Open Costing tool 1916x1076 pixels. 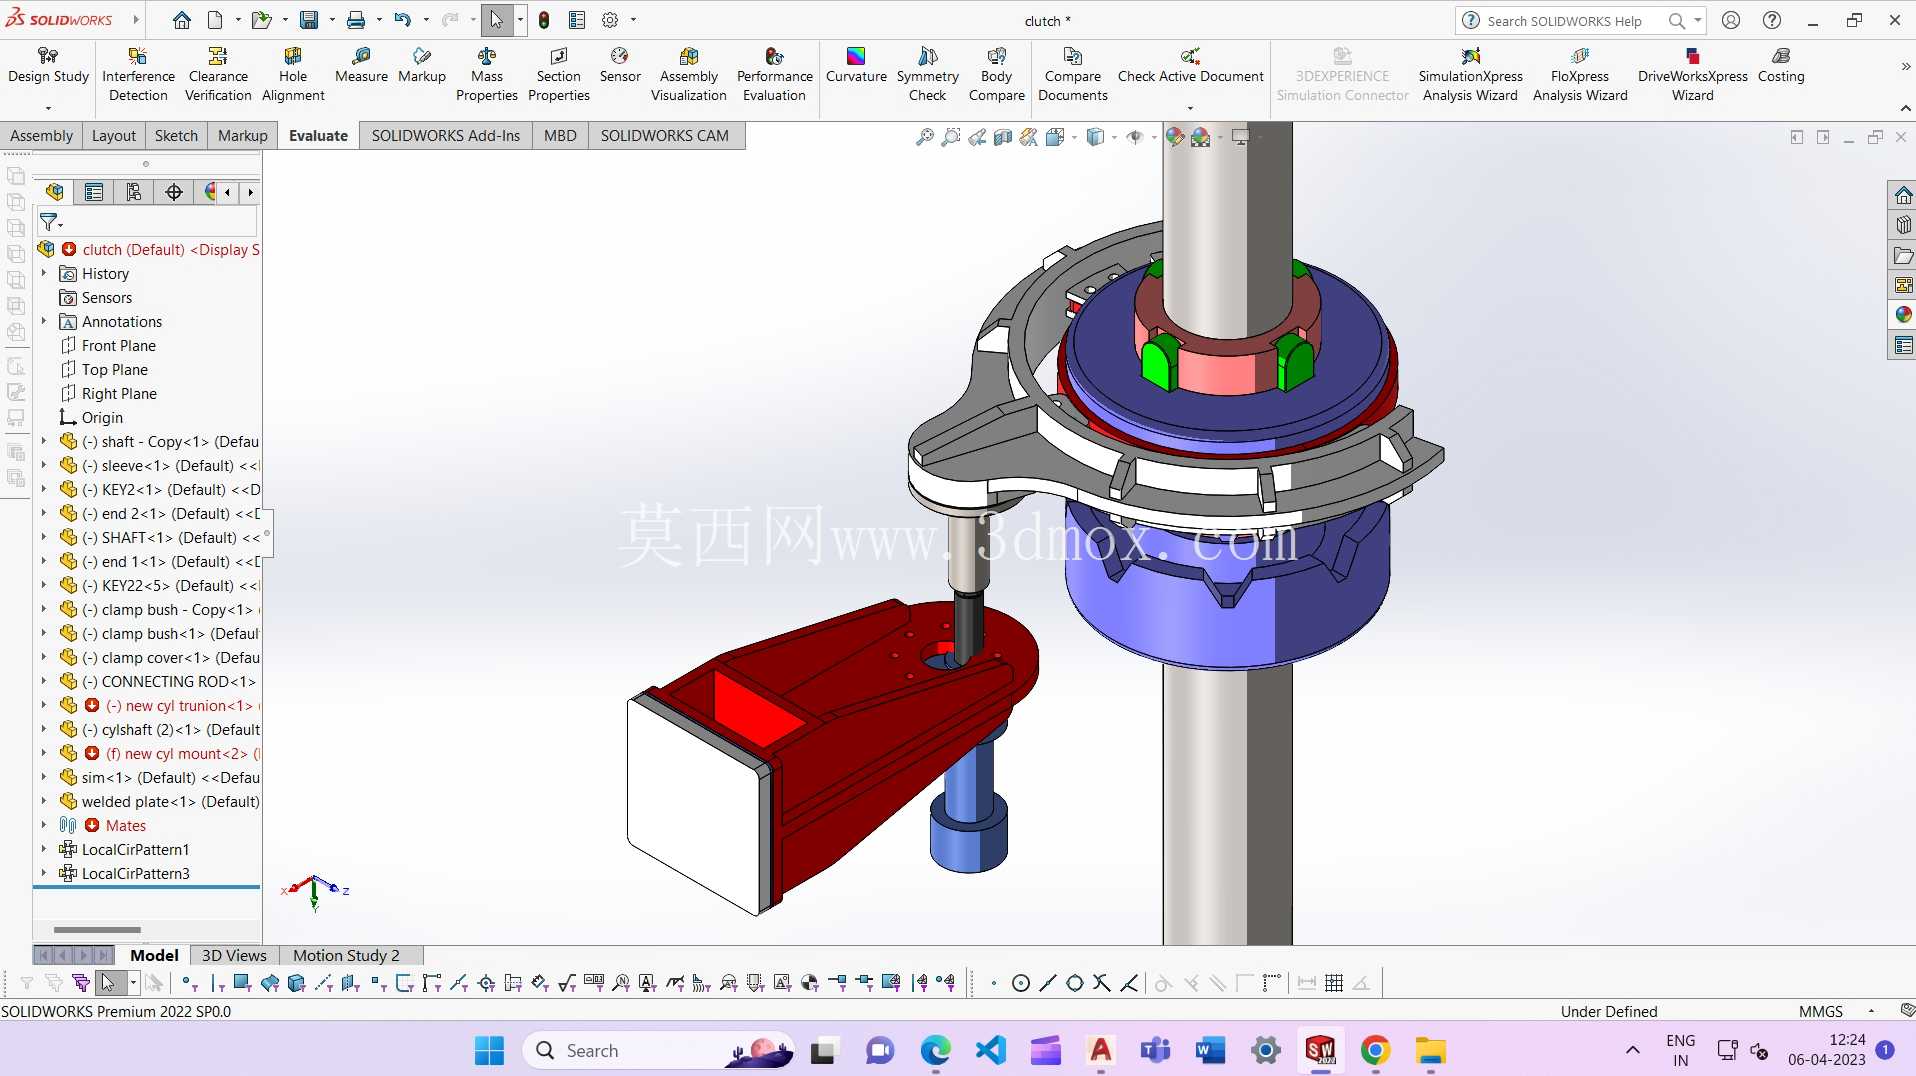point(1781,66)
